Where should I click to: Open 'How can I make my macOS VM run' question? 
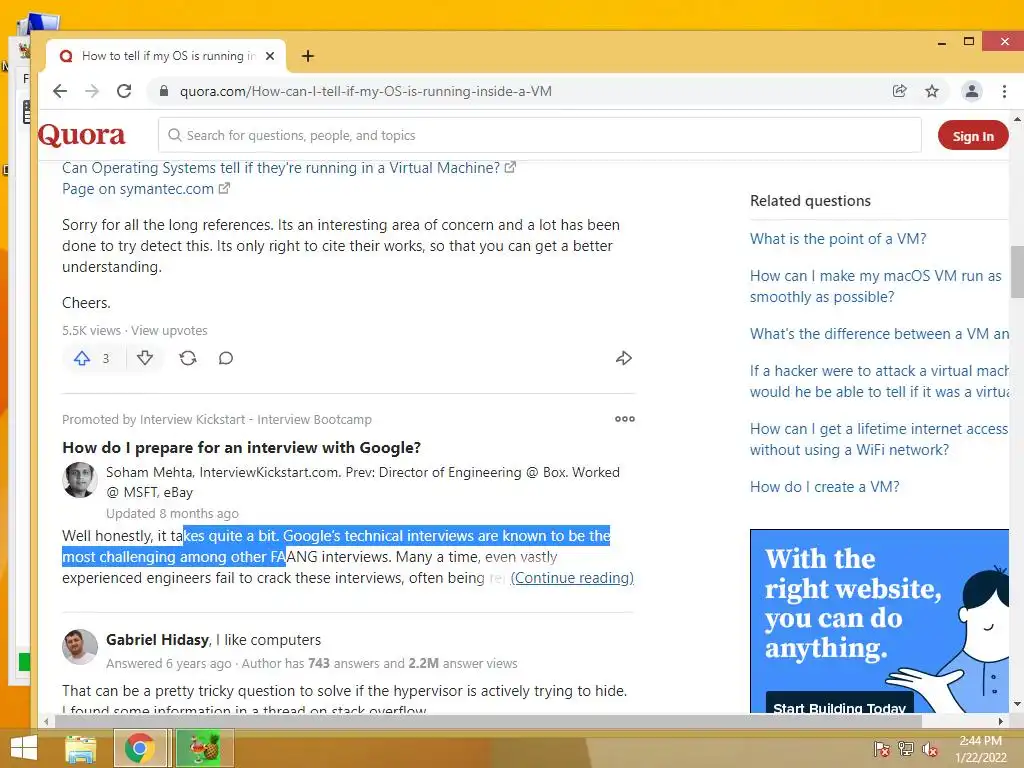(875, 286)
